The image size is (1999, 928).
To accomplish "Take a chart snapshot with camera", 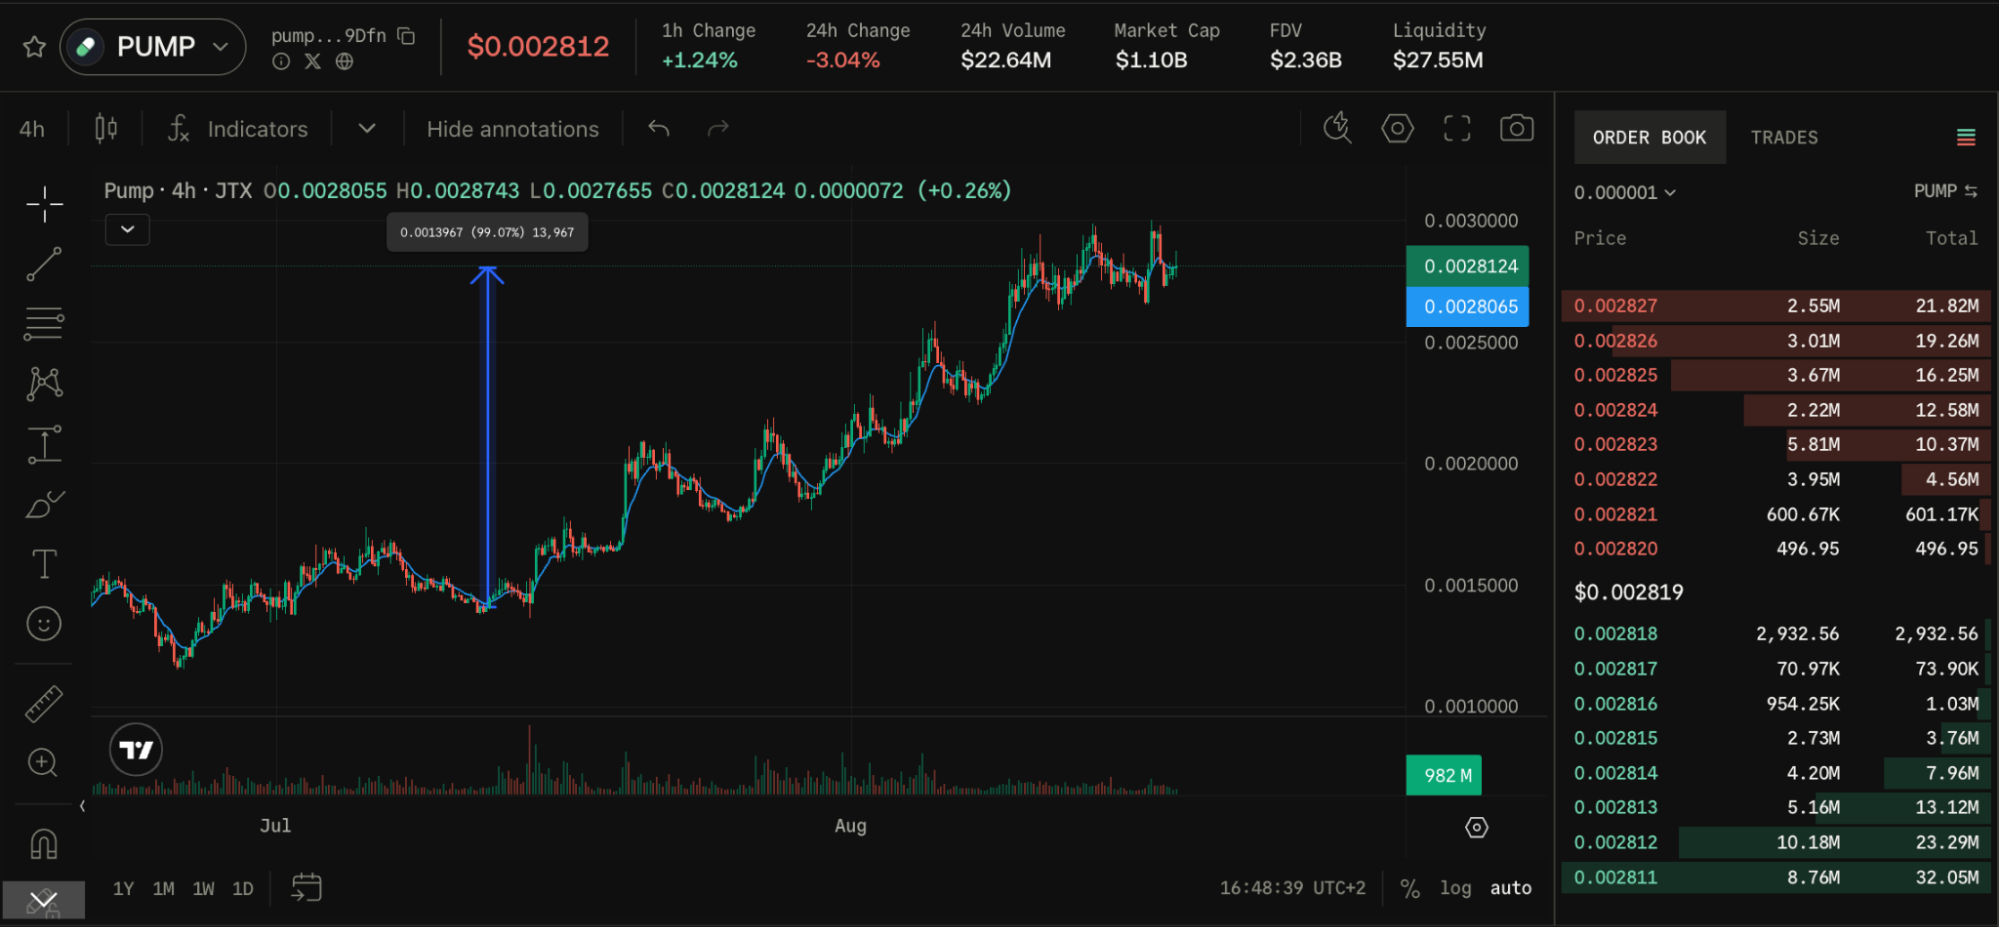I will pyautogui.click(x=1517, y=128).
